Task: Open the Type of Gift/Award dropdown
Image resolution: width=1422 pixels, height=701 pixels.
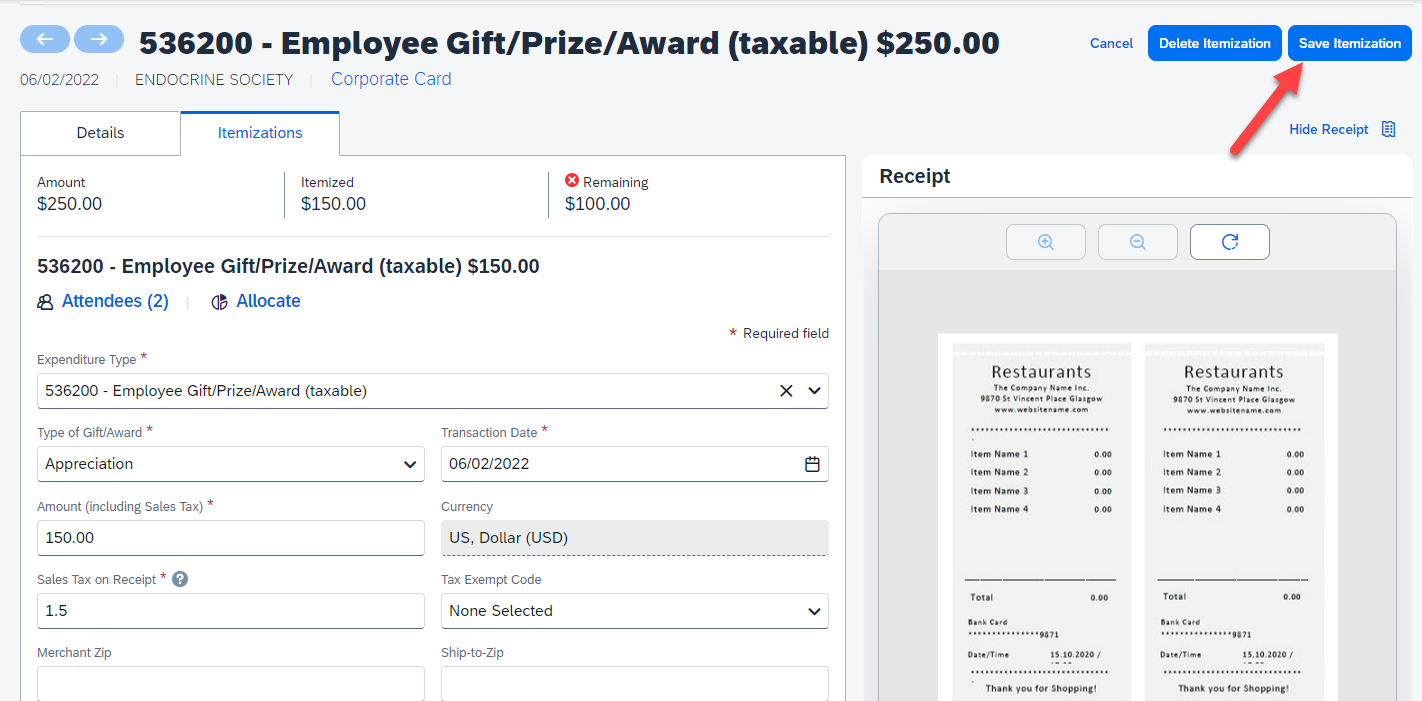Action: pos(409,463)
